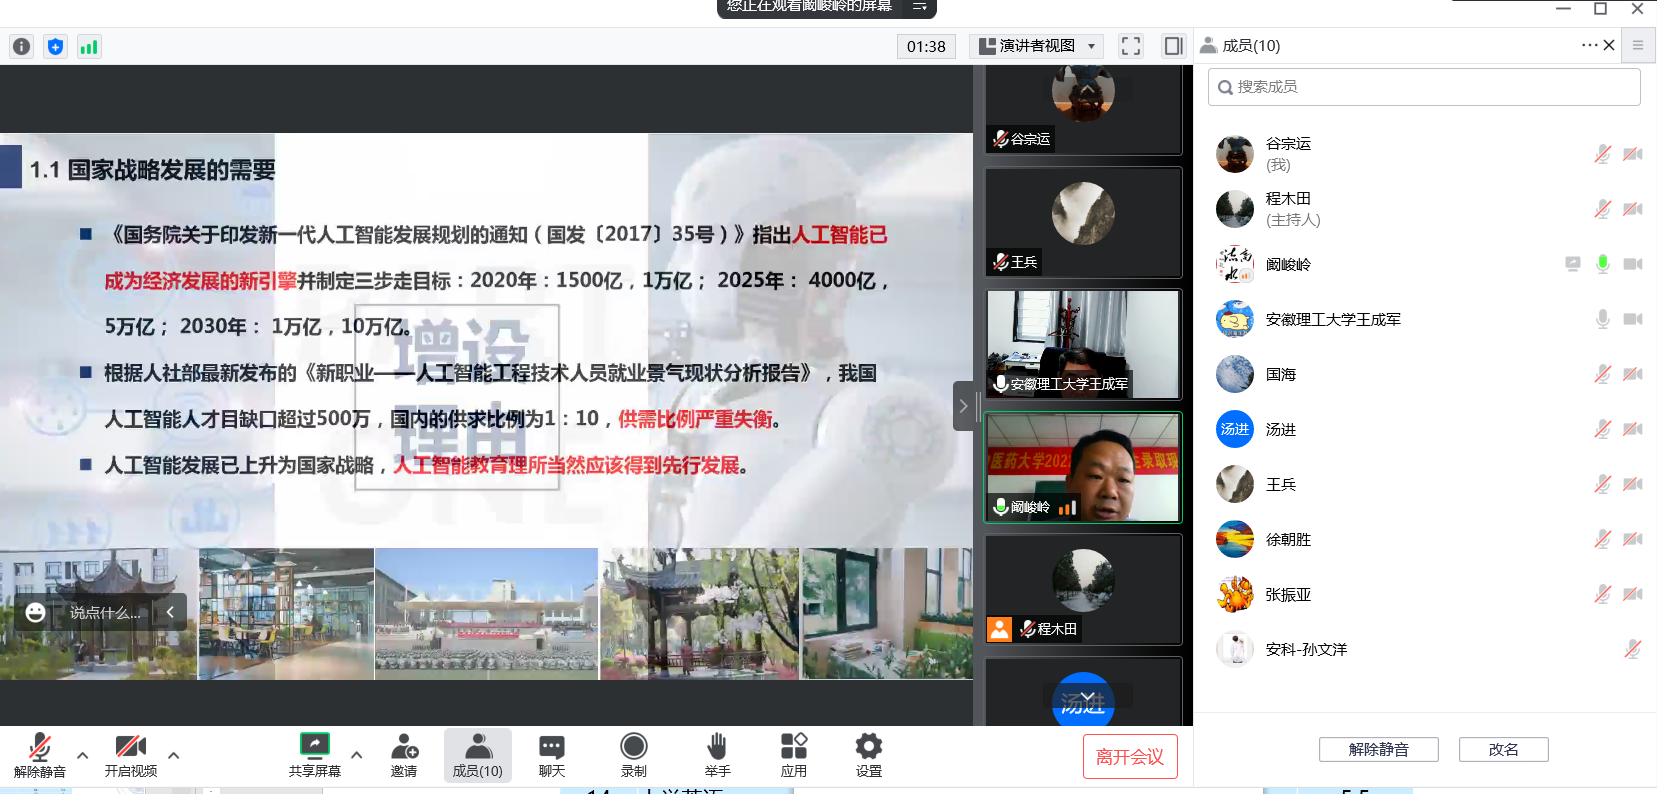
Task: Click the blue security shield icon
Action: pyautogui.click(x=56, y=46)
